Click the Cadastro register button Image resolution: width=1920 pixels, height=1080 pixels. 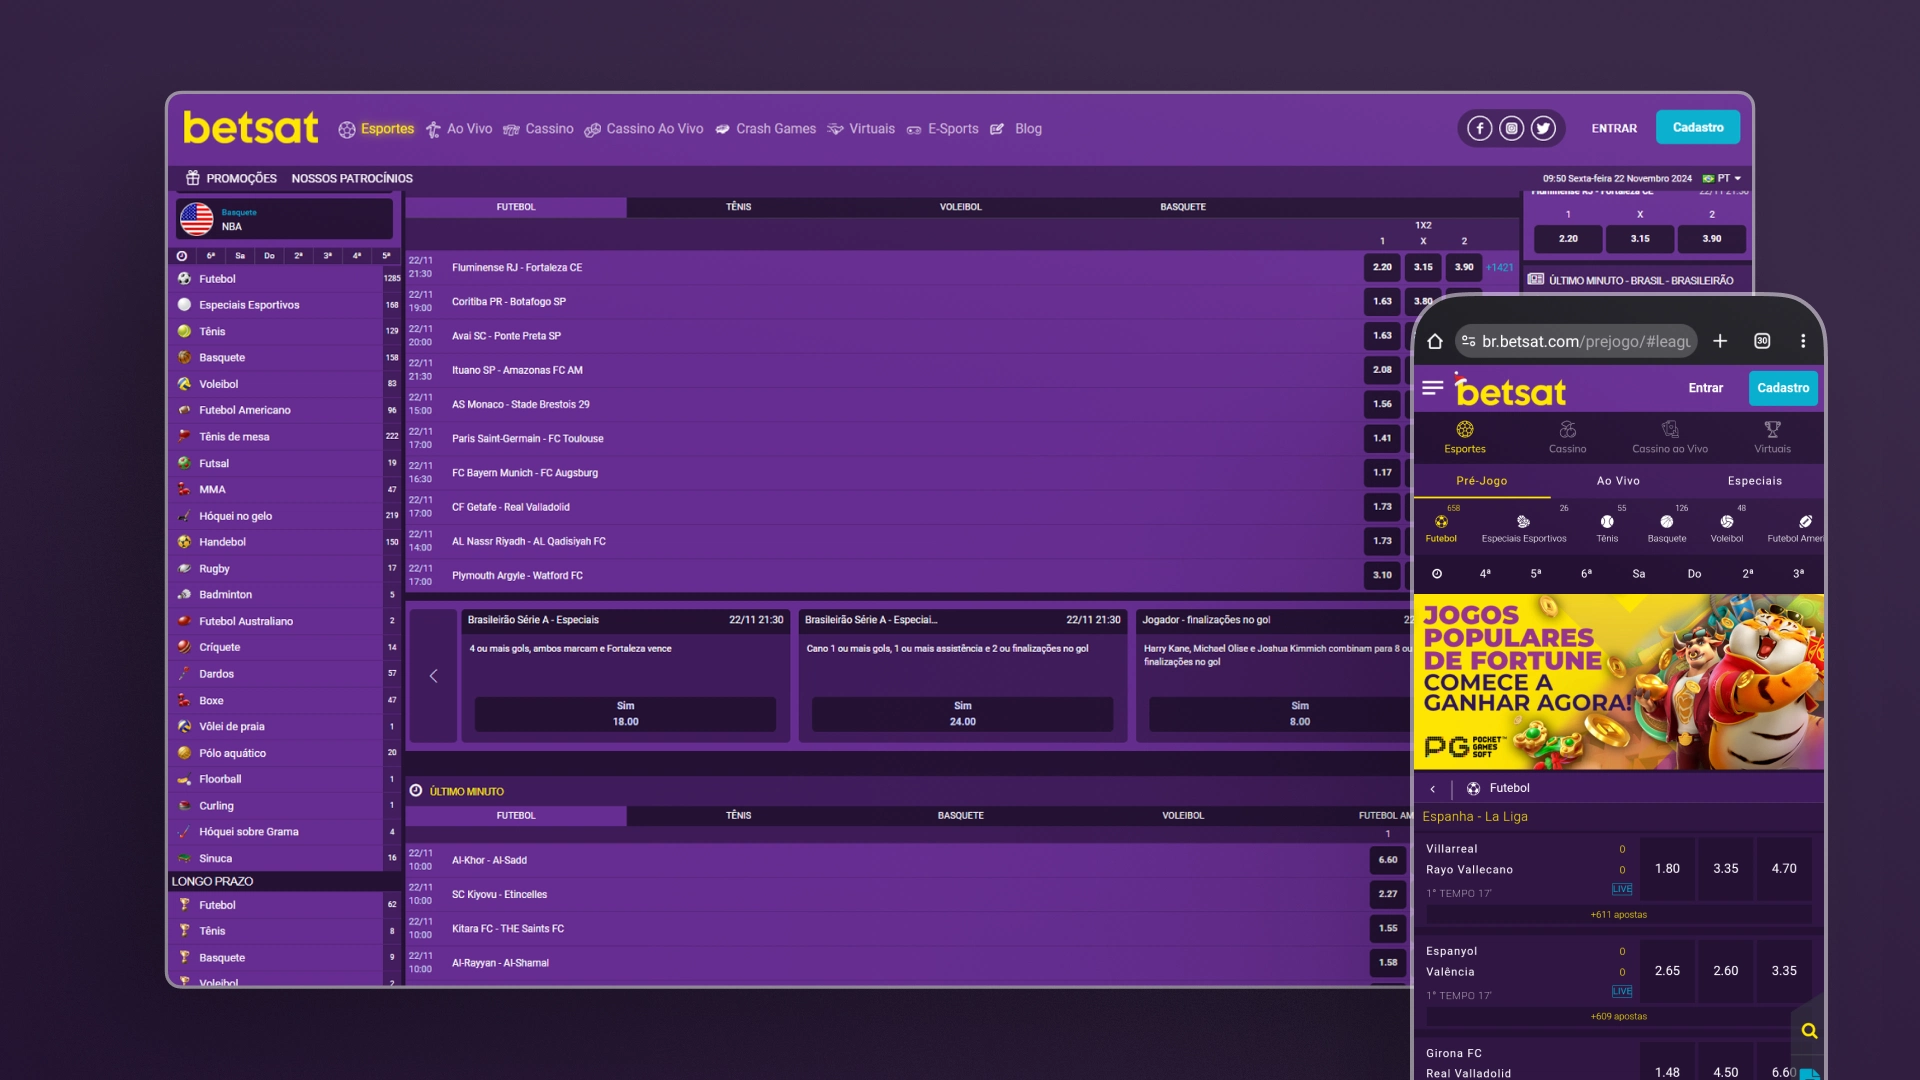(x=1697, y=127)
